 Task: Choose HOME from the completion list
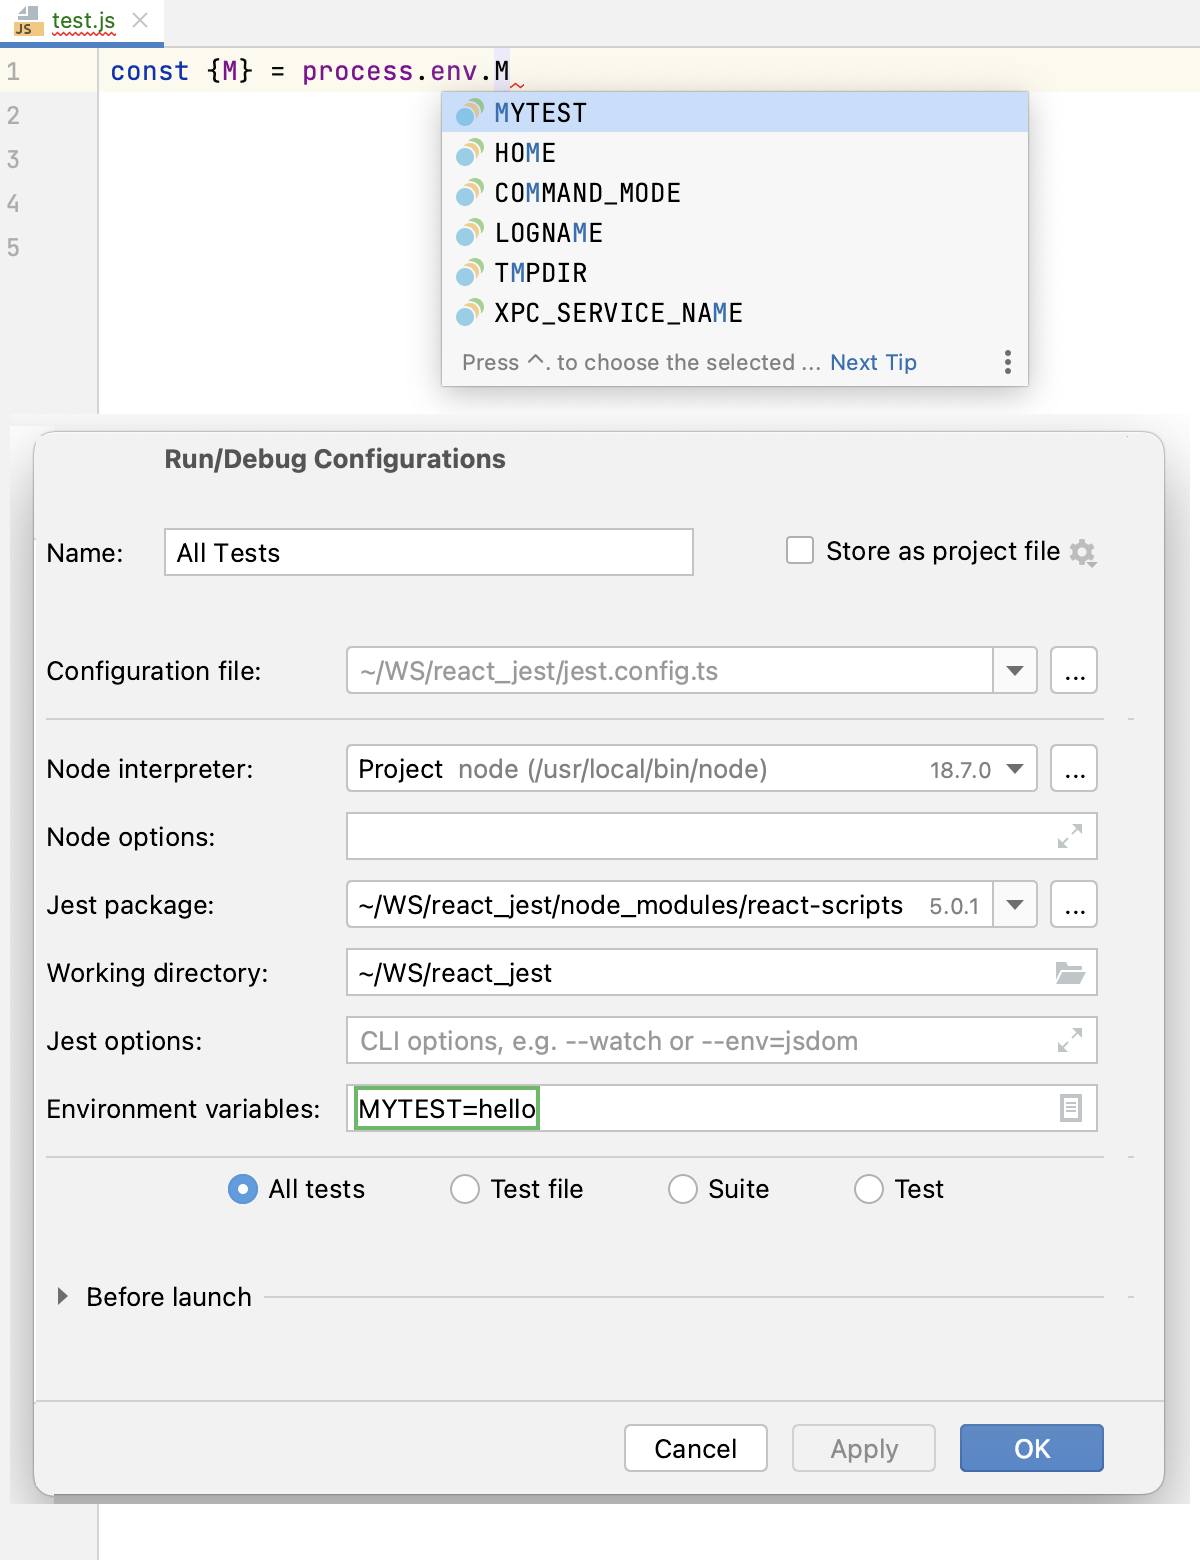tap(525, 153)
